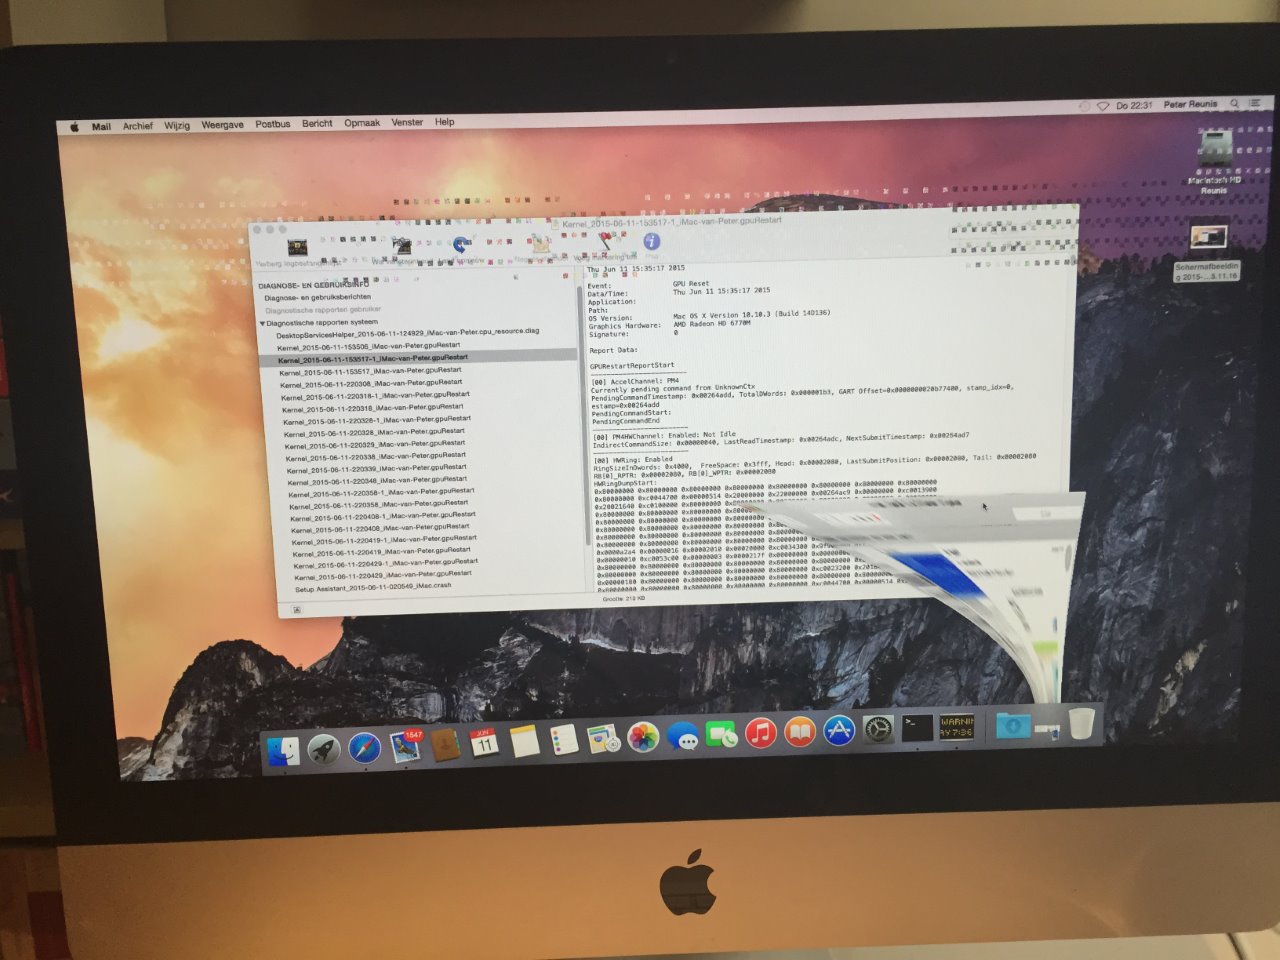
Task: Select Diagnostische rapporten gebruiker in the sidebar
Action: (x=322, y=310)
